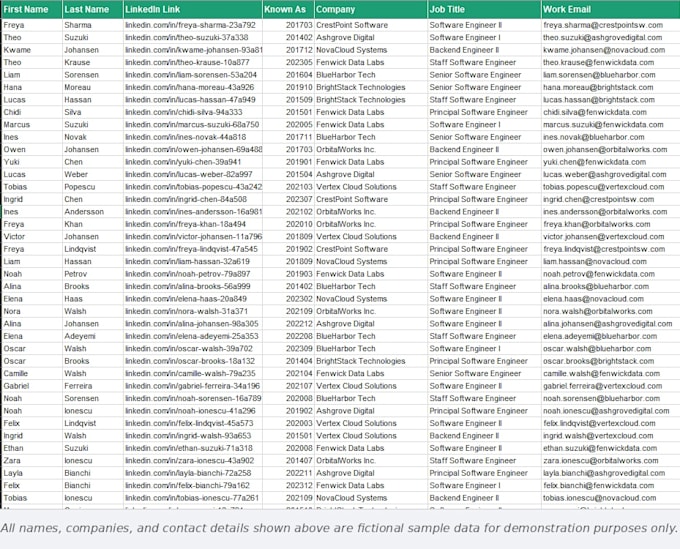The height and width of the screenshot is (549, 680).
Task: Select email lucas.weber@ashgrovedigital.com
Action: coord(611,174)
